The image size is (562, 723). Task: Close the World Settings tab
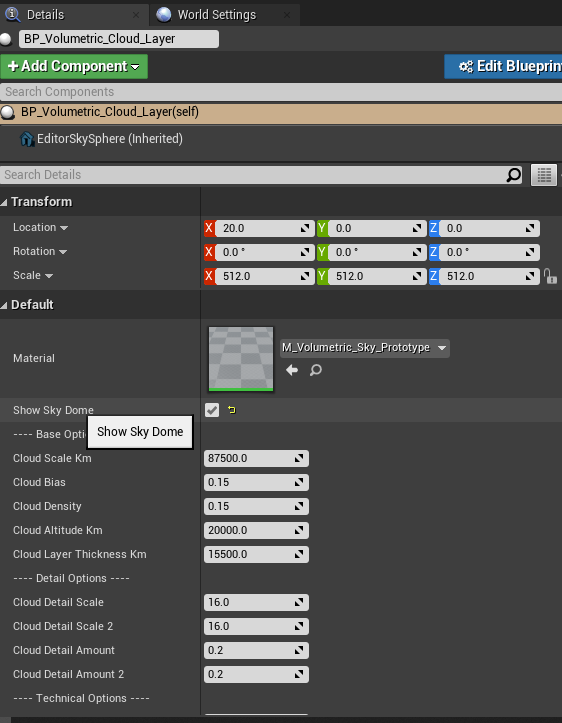click(287, 15)
